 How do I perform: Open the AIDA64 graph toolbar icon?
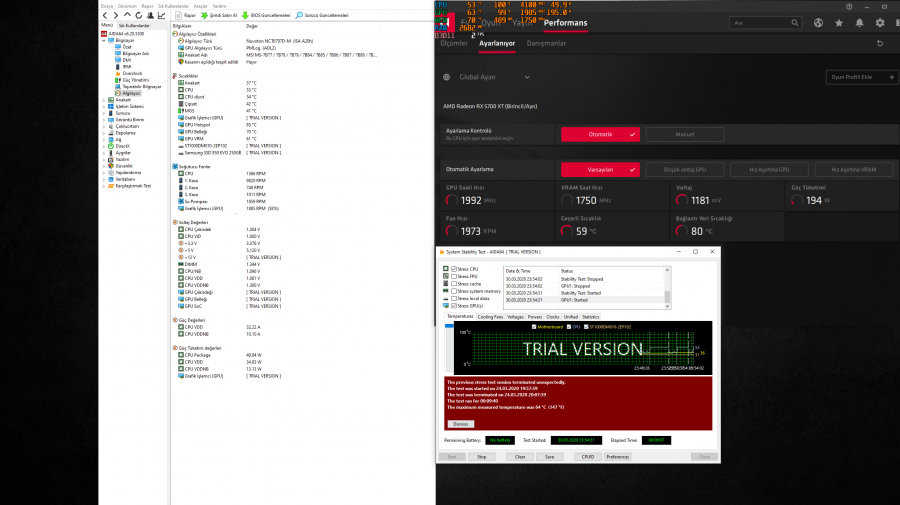click(x=161, y=15)
